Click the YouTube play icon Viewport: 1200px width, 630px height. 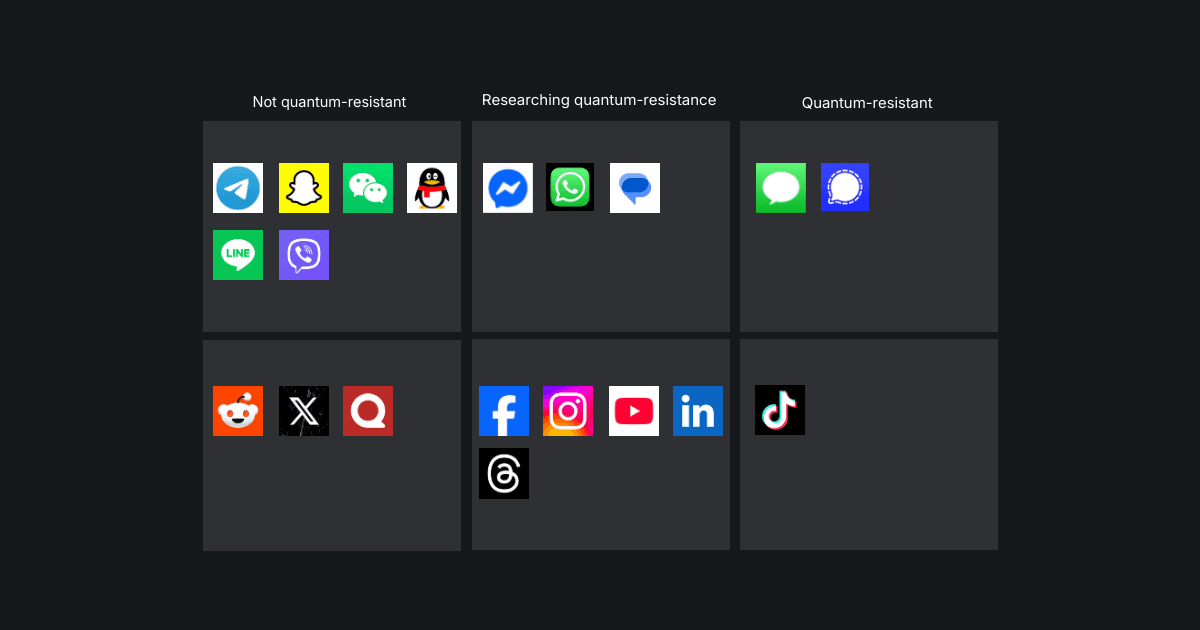tap(633, 410)
